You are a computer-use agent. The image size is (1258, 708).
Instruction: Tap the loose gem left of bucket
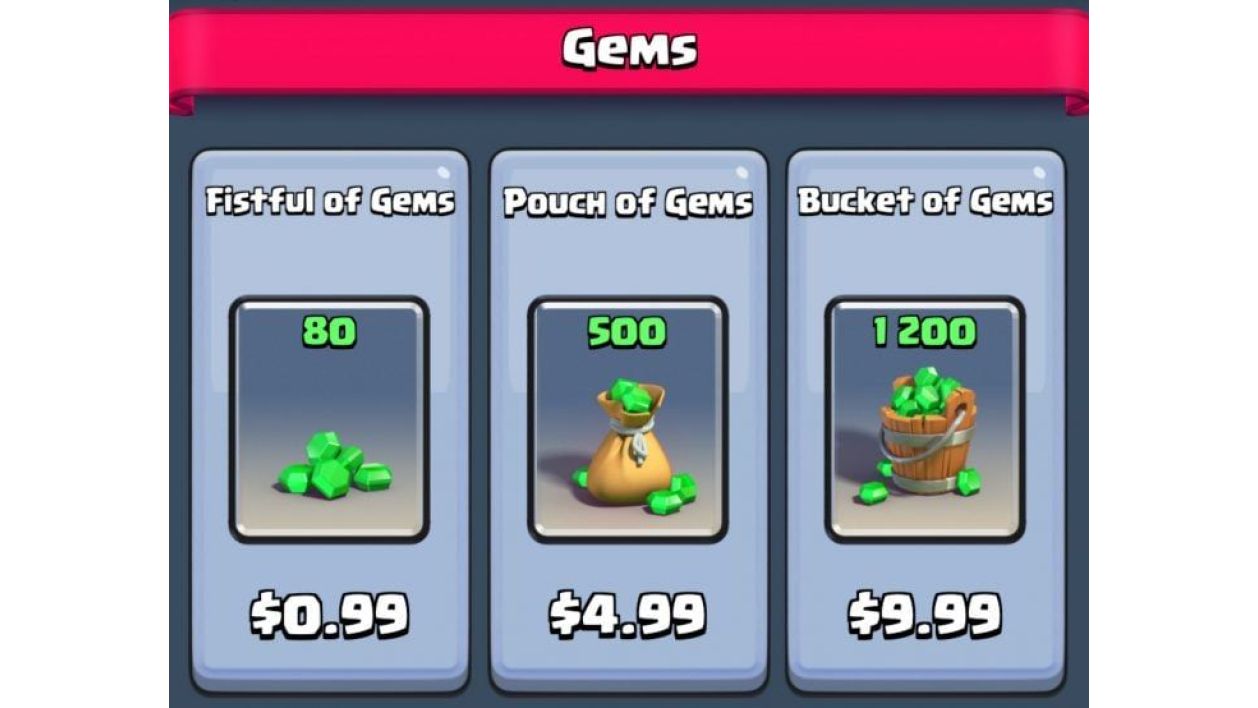(874, 492)
